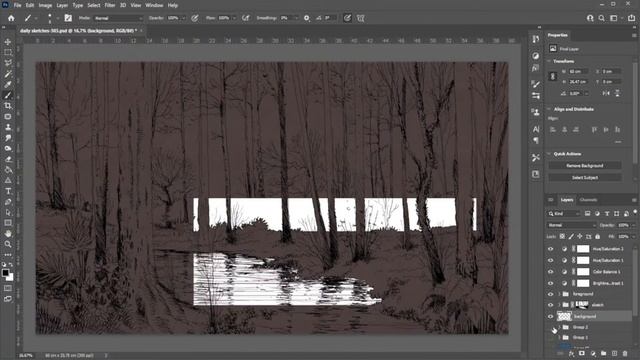640x360 pixels.
Task: Expand Group 2 folder
Action: tap(559, 327)
